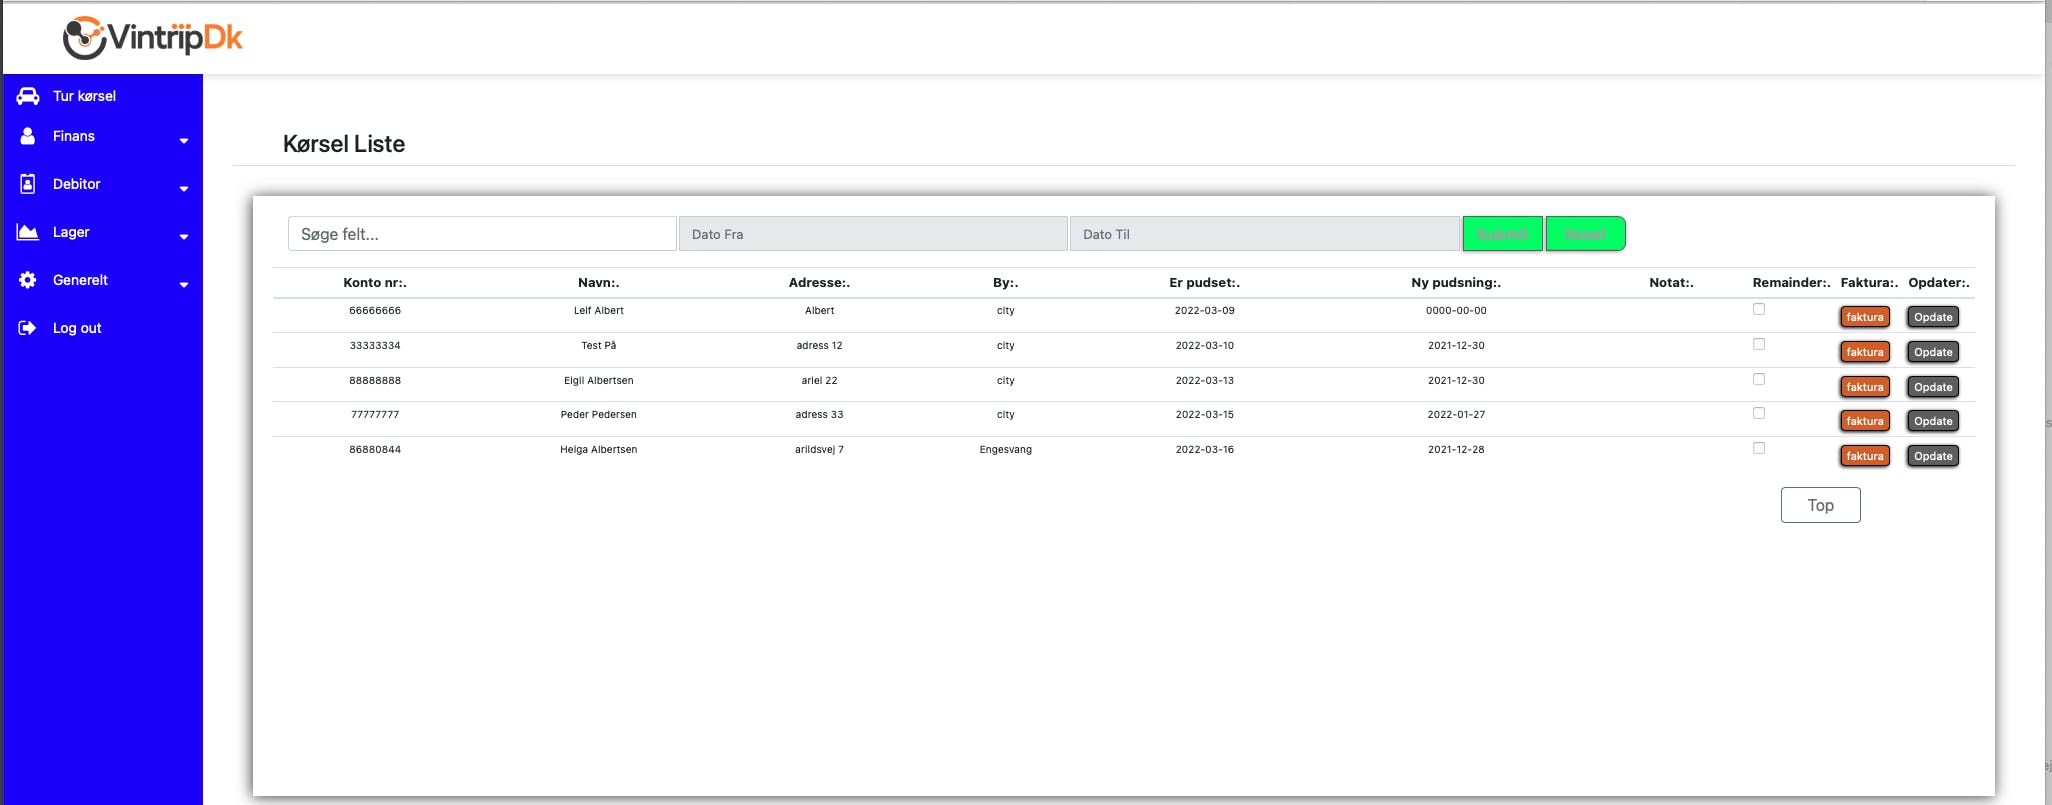Click the contact card icon beside Debitor

pos(28,184)
